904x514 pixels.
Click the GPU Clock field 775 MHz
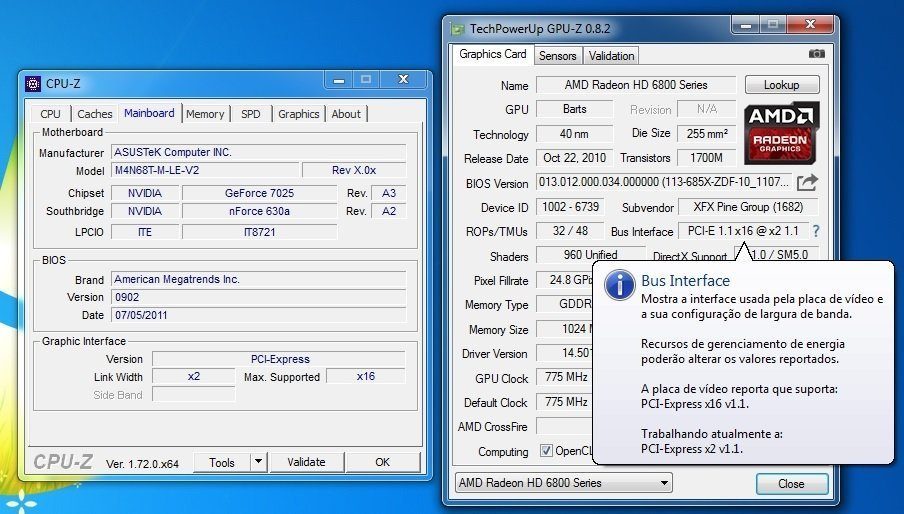[x=566, y=377]
